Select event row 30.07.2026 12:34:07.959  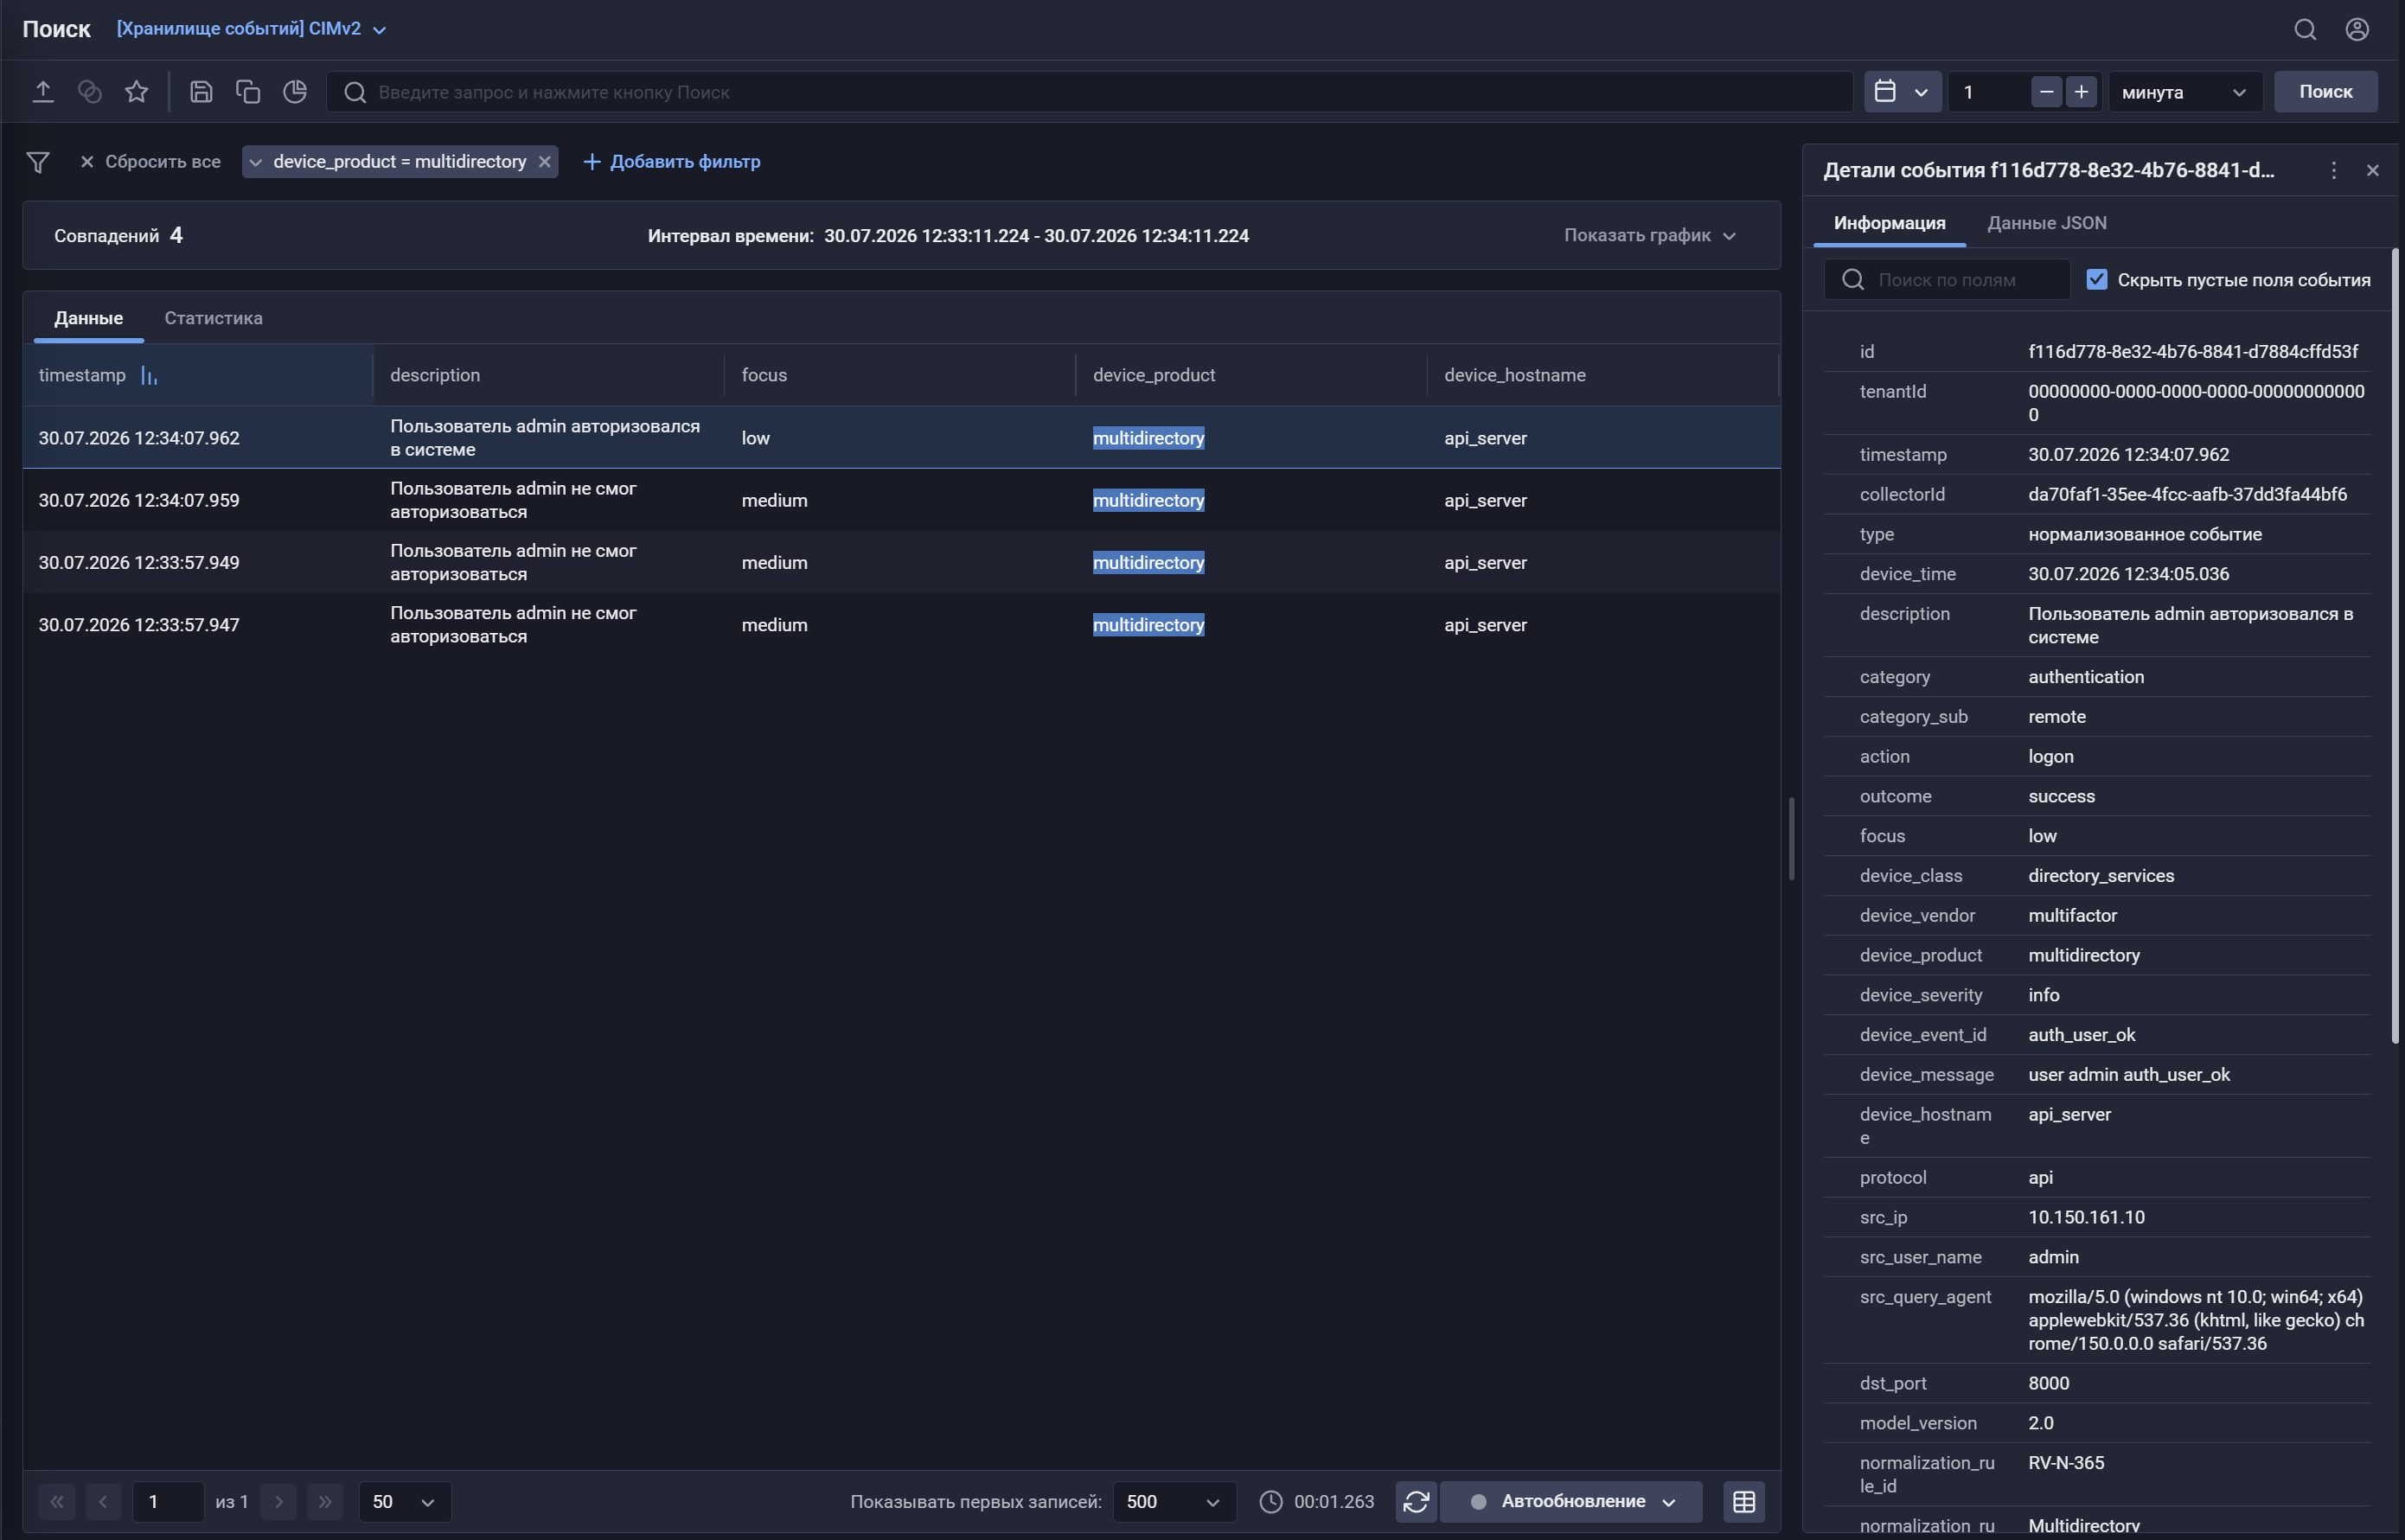pyautogui.click(x=901, y=500)
